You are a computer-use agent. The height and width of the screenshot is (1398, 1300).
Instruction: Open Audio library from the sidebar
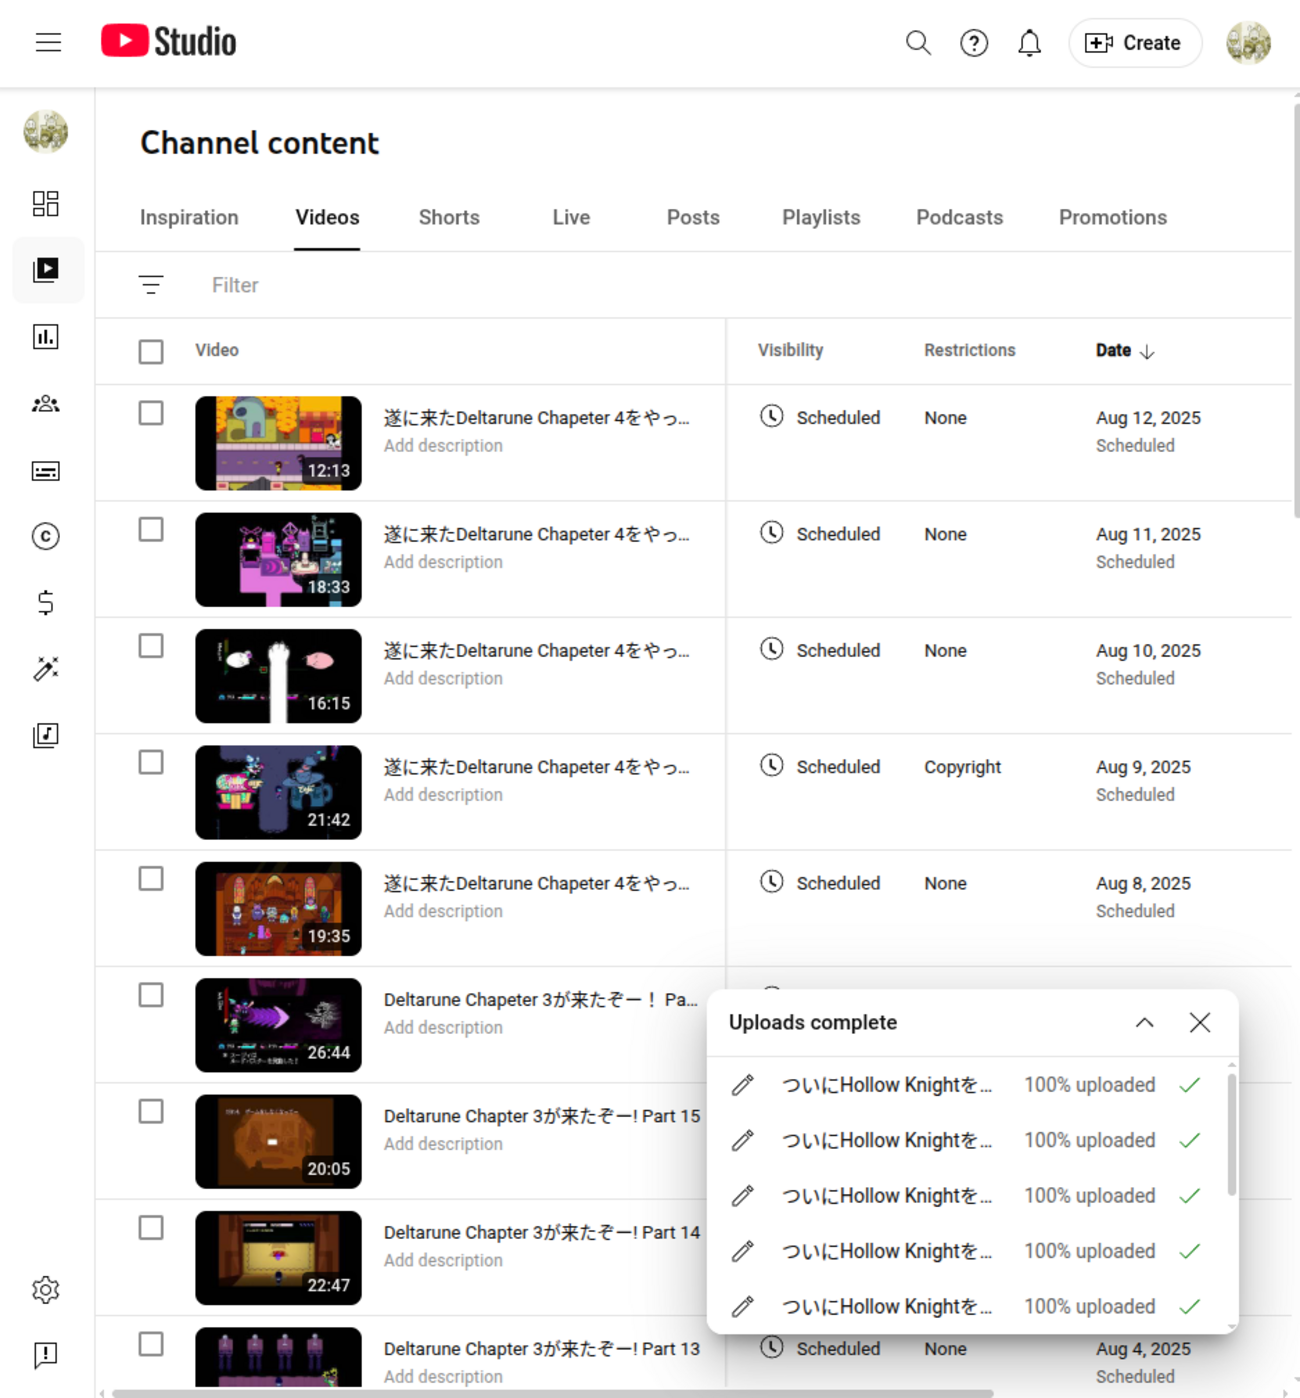[46, 735]
